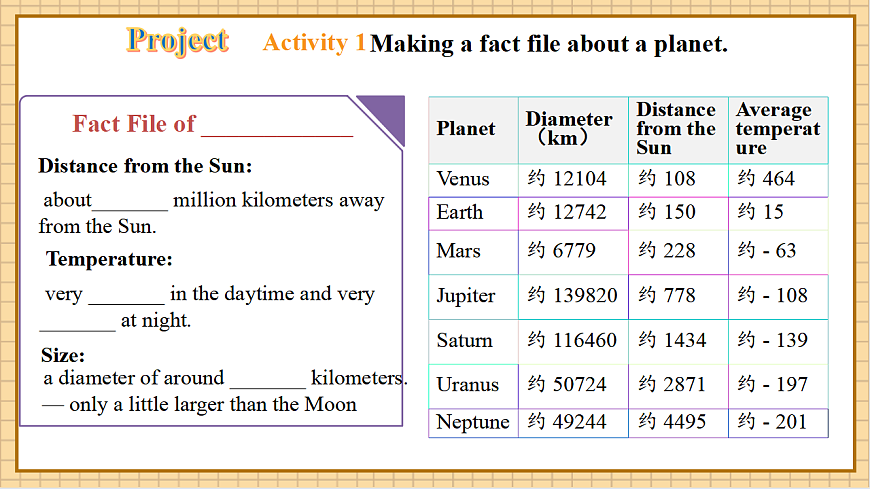
Task: Click the Project title logo text
Action: click(178, 41)
